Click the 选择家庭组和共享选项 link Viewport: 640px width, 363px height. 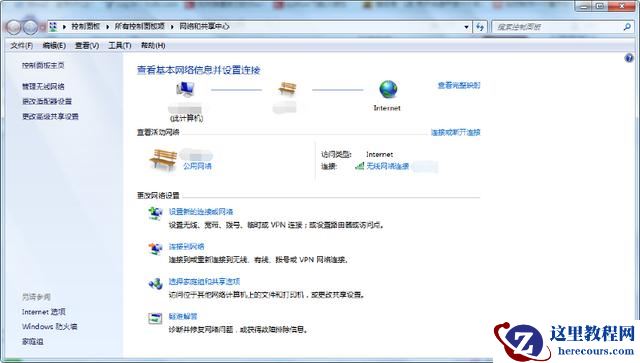tap(204, 281)
